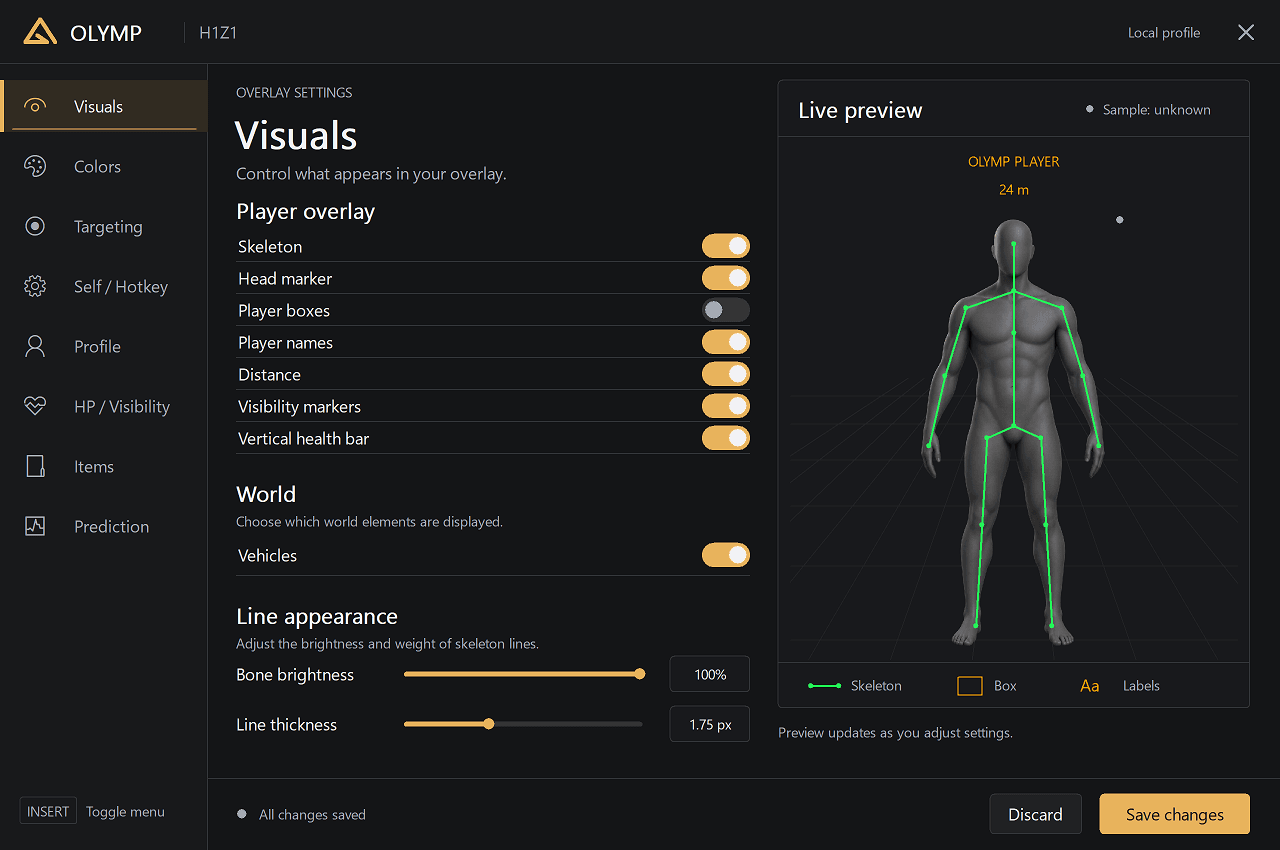Click the OLYMP PLAYER name label
This screenshot has height=850, width=1280.
pos(1013,161)
